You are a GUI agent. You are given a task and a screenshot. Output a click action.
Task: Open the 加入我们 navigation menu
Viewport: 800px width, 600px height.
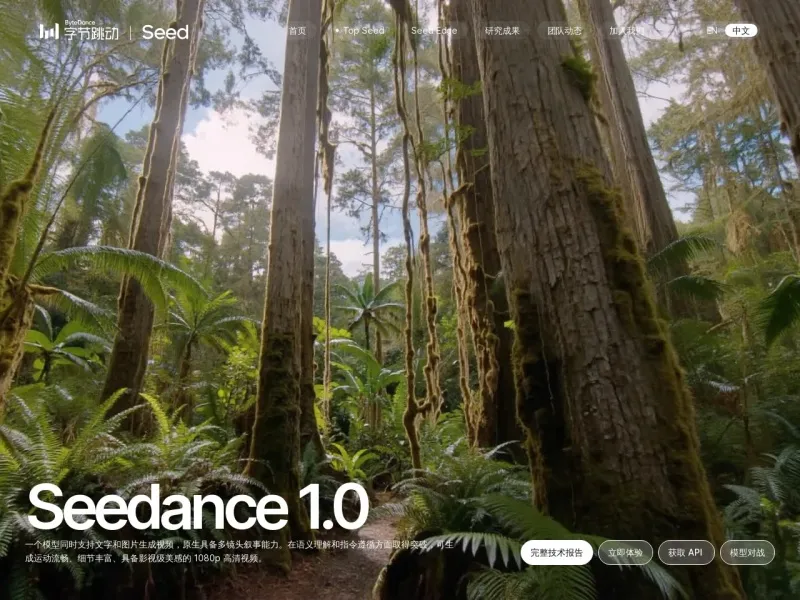coord(626,31)
